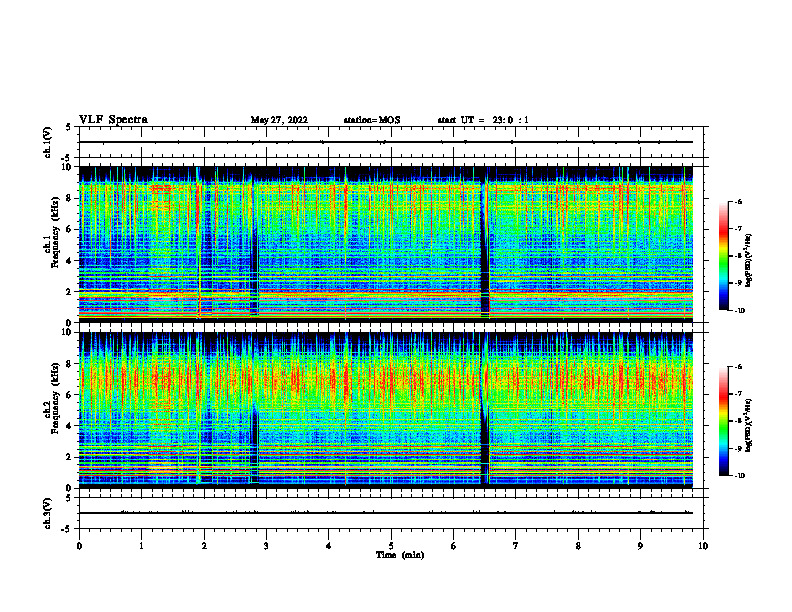Click the 'Time (min)' axis label
This screenshot has width=792, height=612.
pyautogui.click(x=400, y=555)
